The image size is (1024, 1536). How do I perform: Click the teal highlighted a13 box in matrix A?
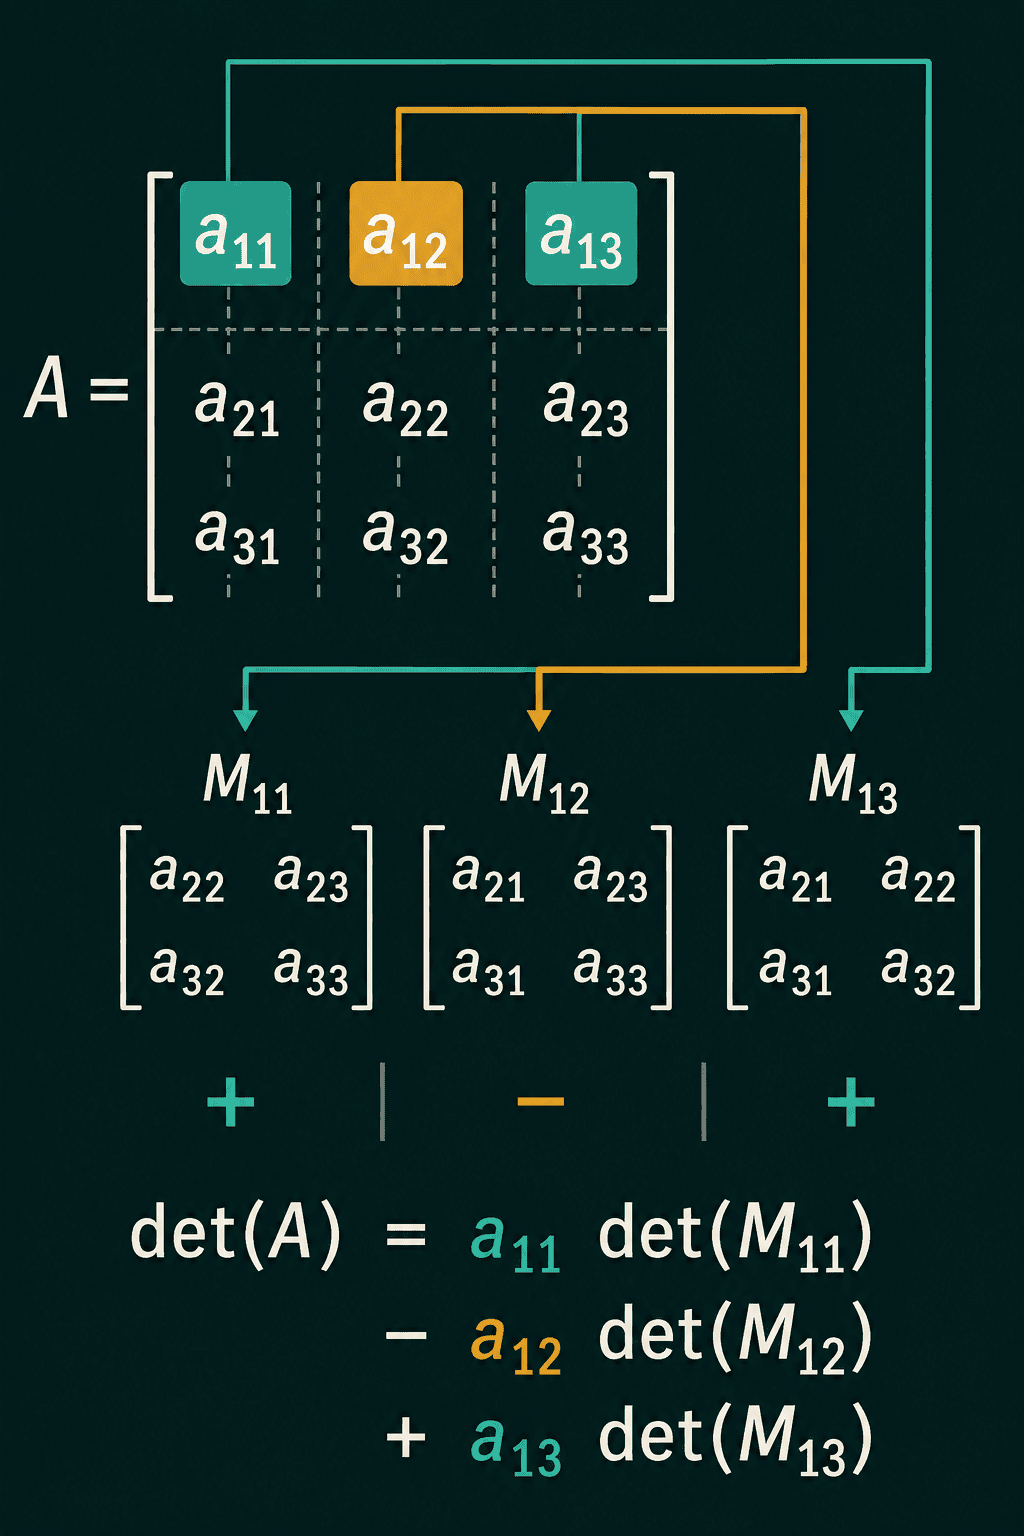pyautogui.click(x=581, y=233)
